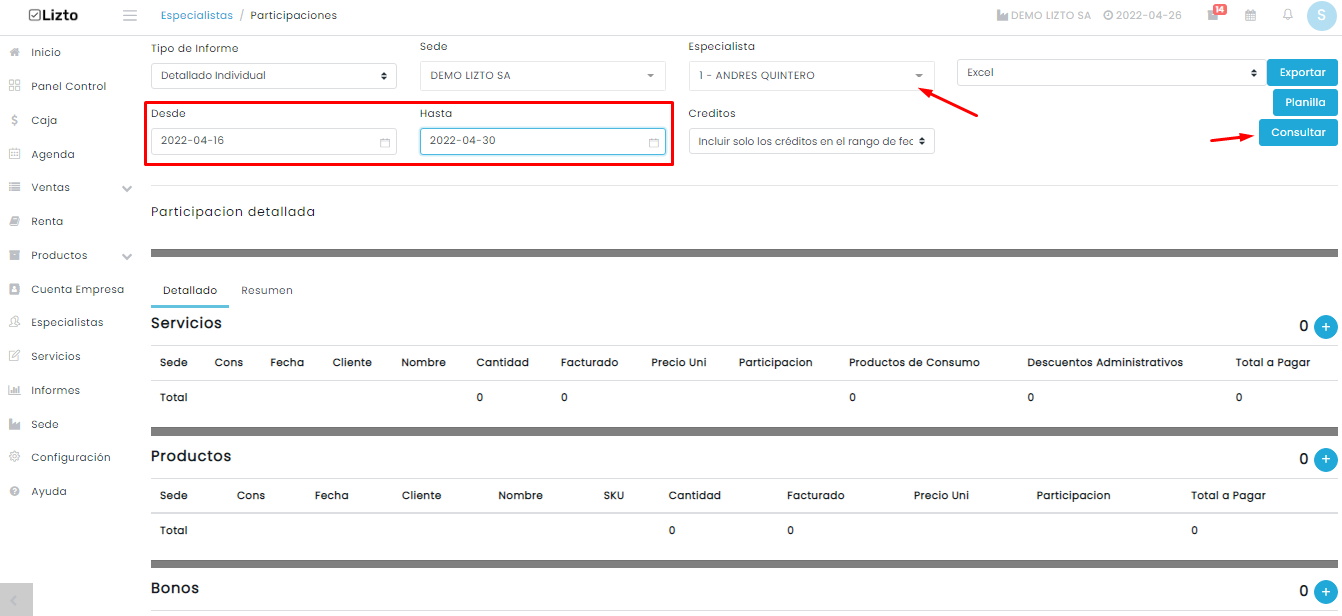The image size is (1342, 616).
Task: Click the red-badged messages icon
Action: (x=1215, y=13)
